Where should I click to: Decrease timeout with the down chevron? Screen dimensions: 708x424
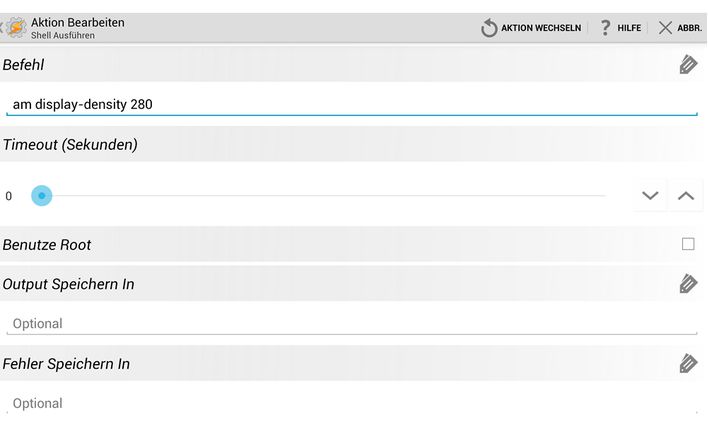(x=650, y=196)
